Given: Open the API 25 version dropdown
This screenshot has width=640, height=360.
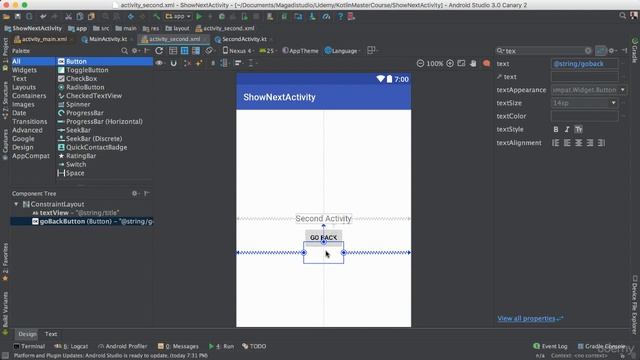Looking at the screenshot, I should coord(268,51).
